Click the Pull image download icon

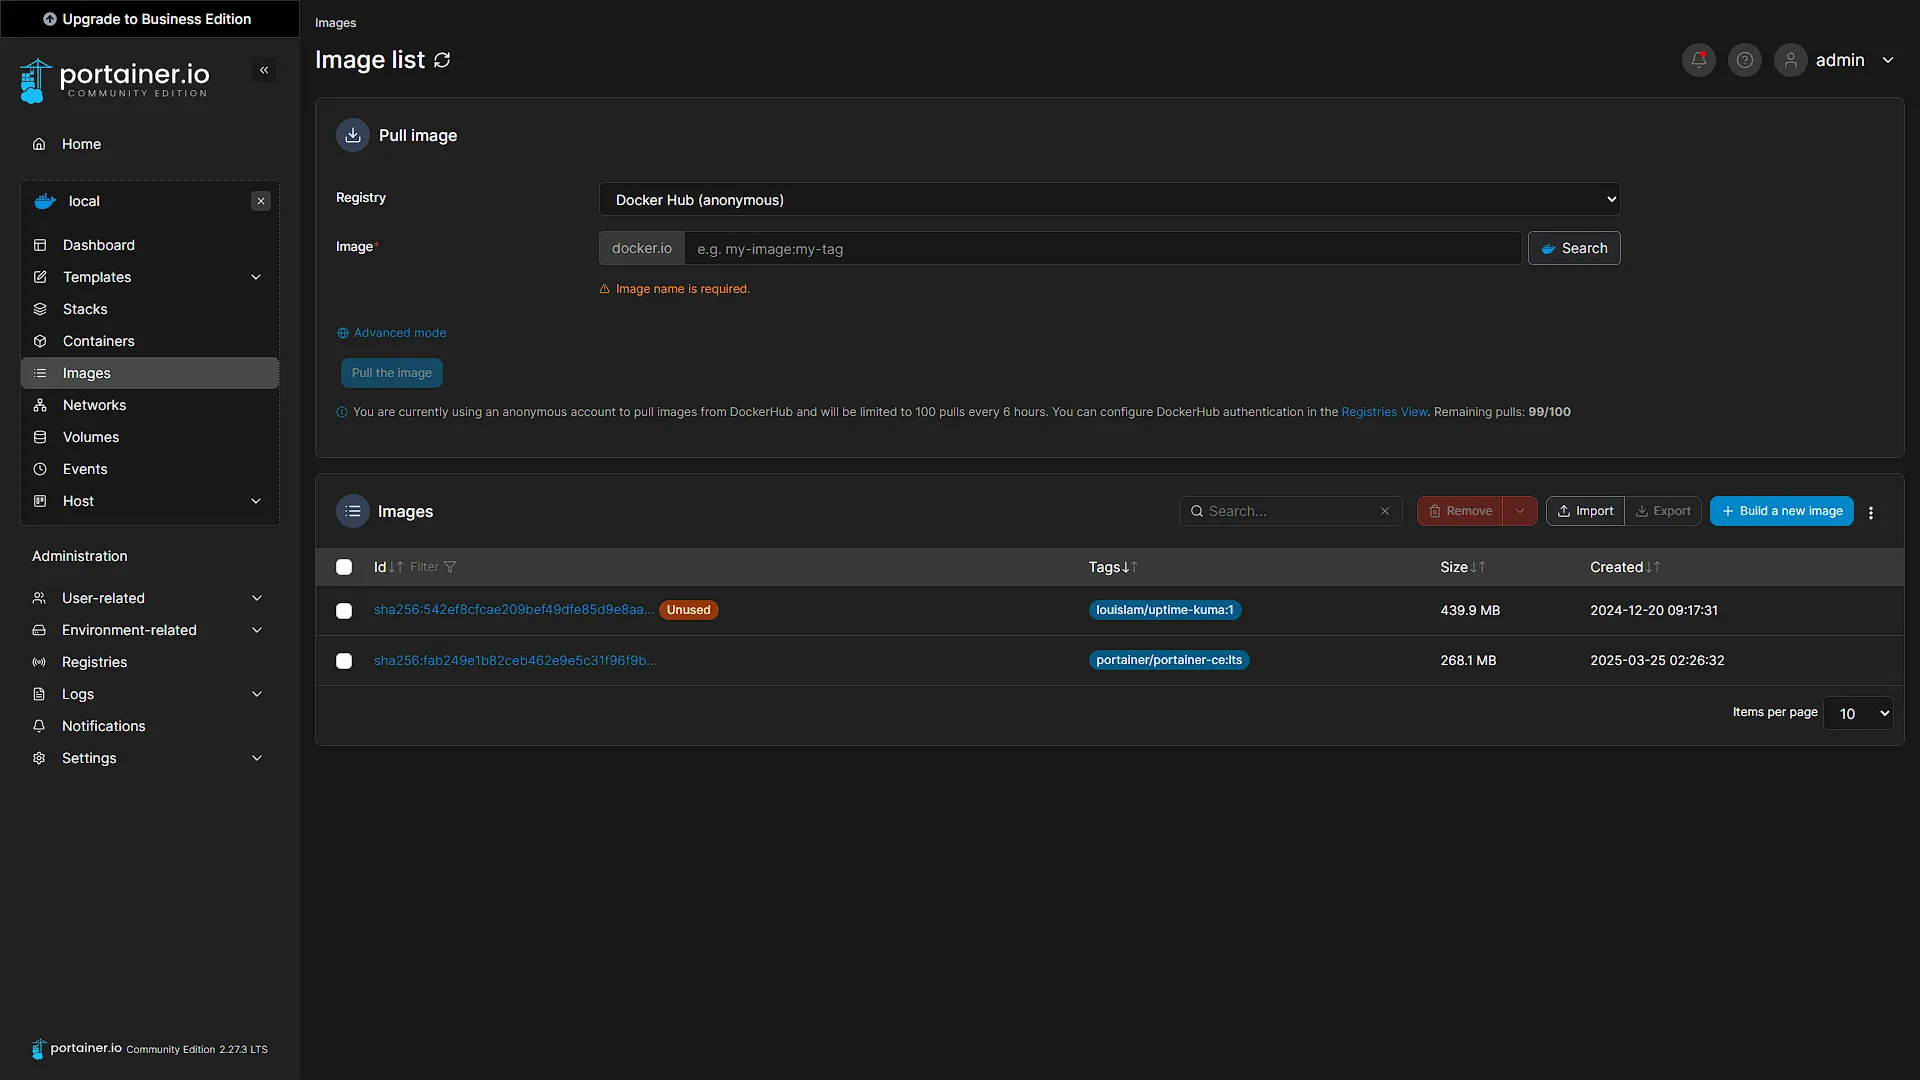(x=353, y=135)
